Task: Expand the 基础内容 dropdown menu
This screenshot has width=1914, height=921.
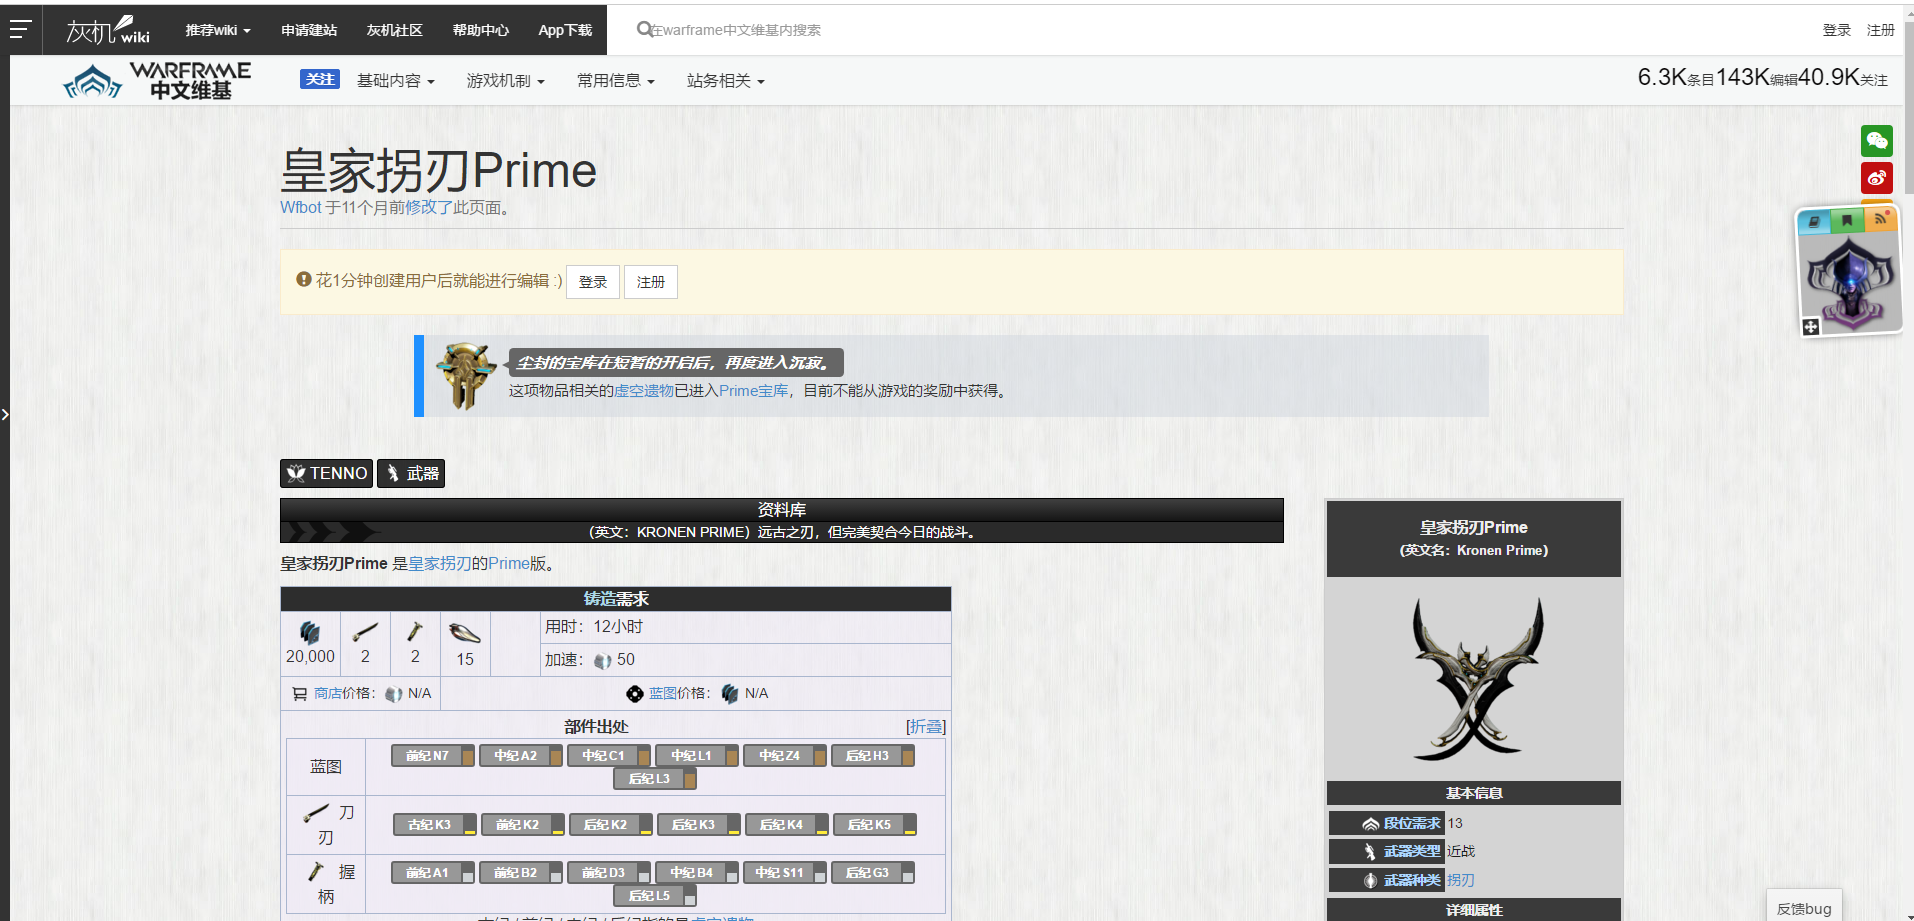Action: tap(396, 81)
